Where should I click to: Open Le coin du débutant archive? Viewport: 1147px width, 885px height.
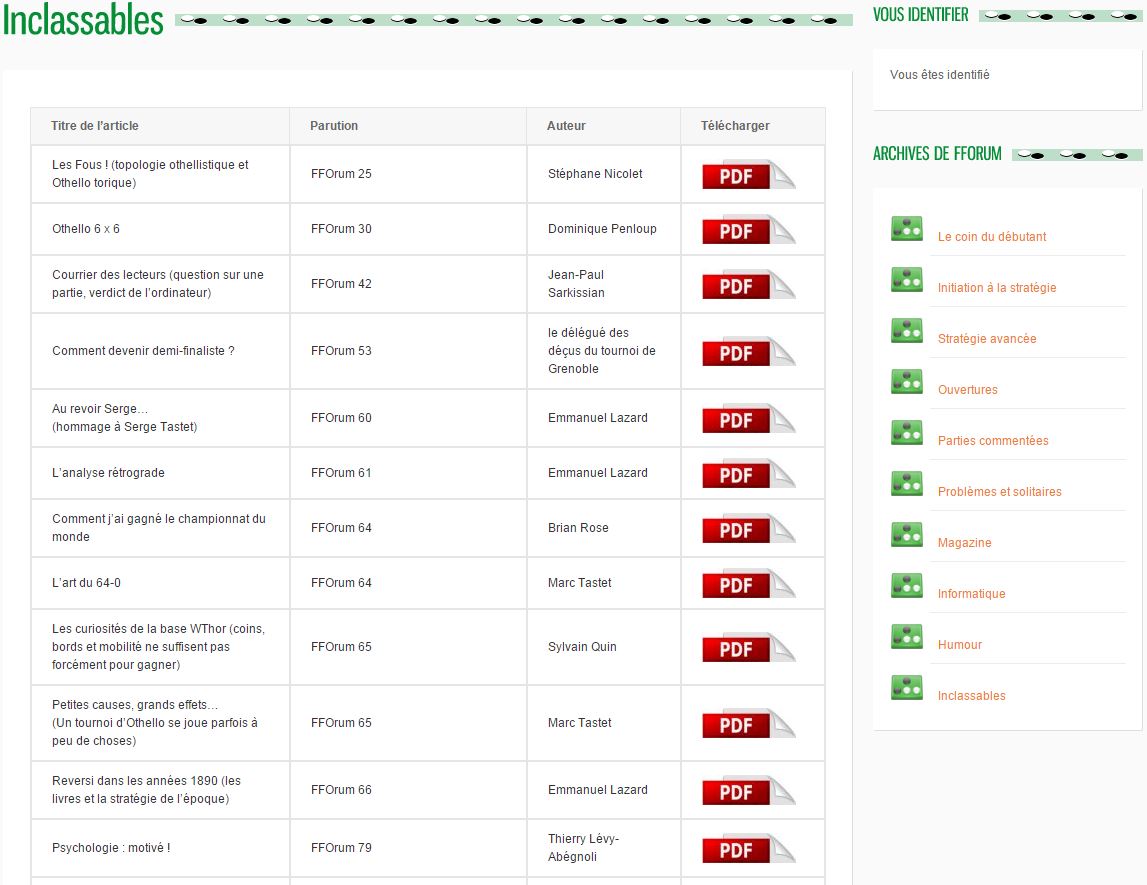(991, 237)
